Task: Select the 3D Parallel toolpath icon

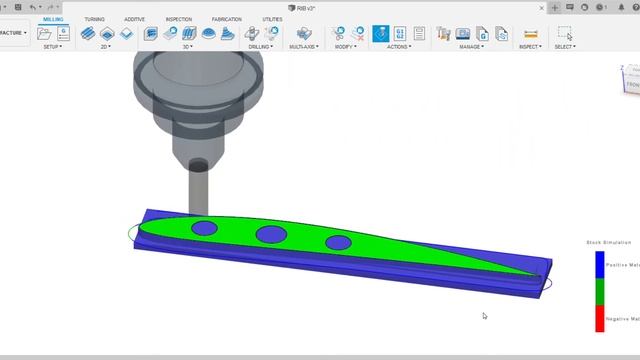Action: click(189, 33)
